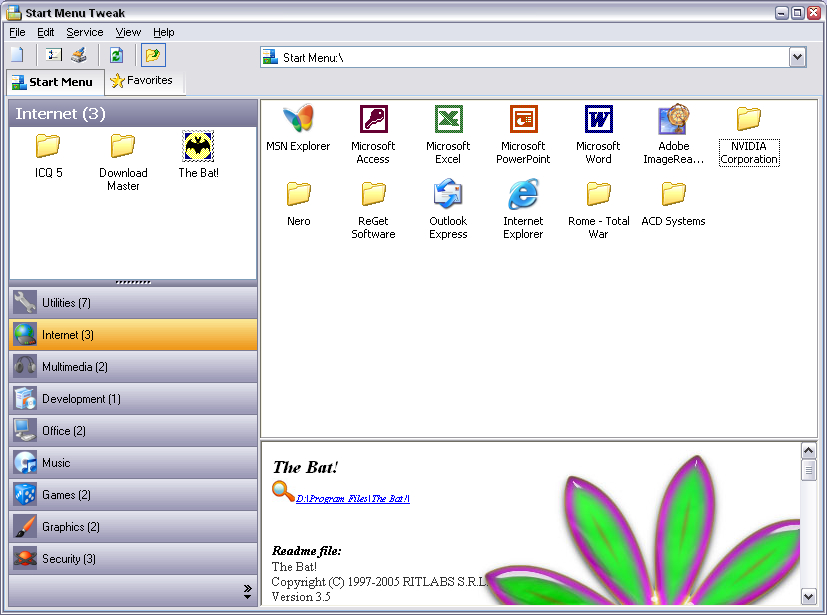The image size is (827, 615).
Task: Expand more categories with the double chevron
Action: coord(247,592)
